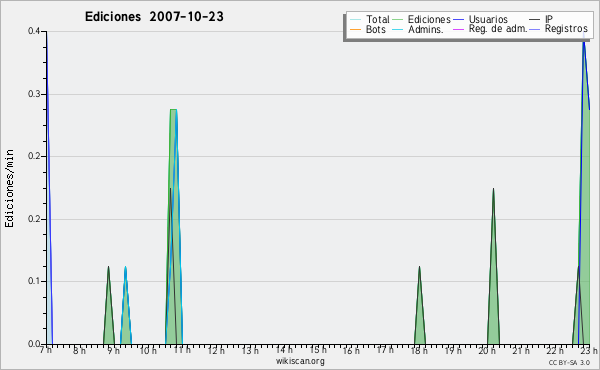Image resolution: width=600 pixels, height=370 pixels.
Task: Click the 12 h x-axis label
Action: click(x=216, y=350)
